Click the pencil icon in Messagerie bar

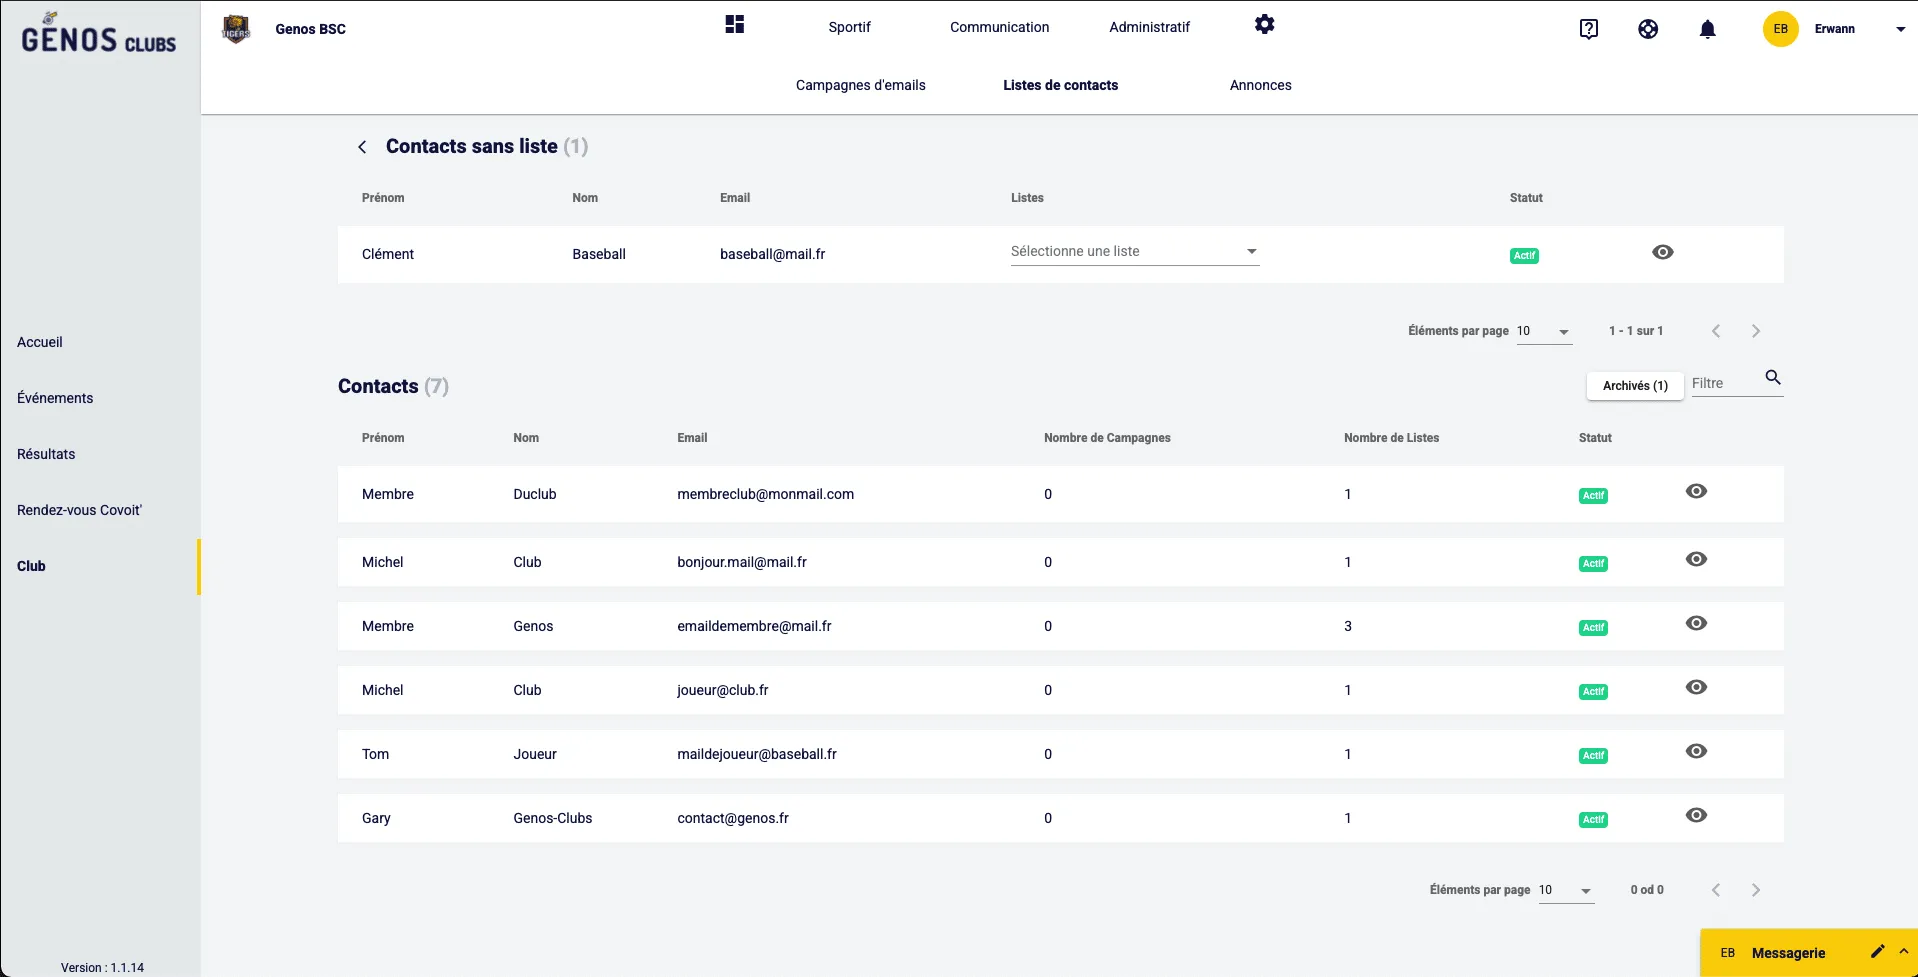[x=1877, y=952]
